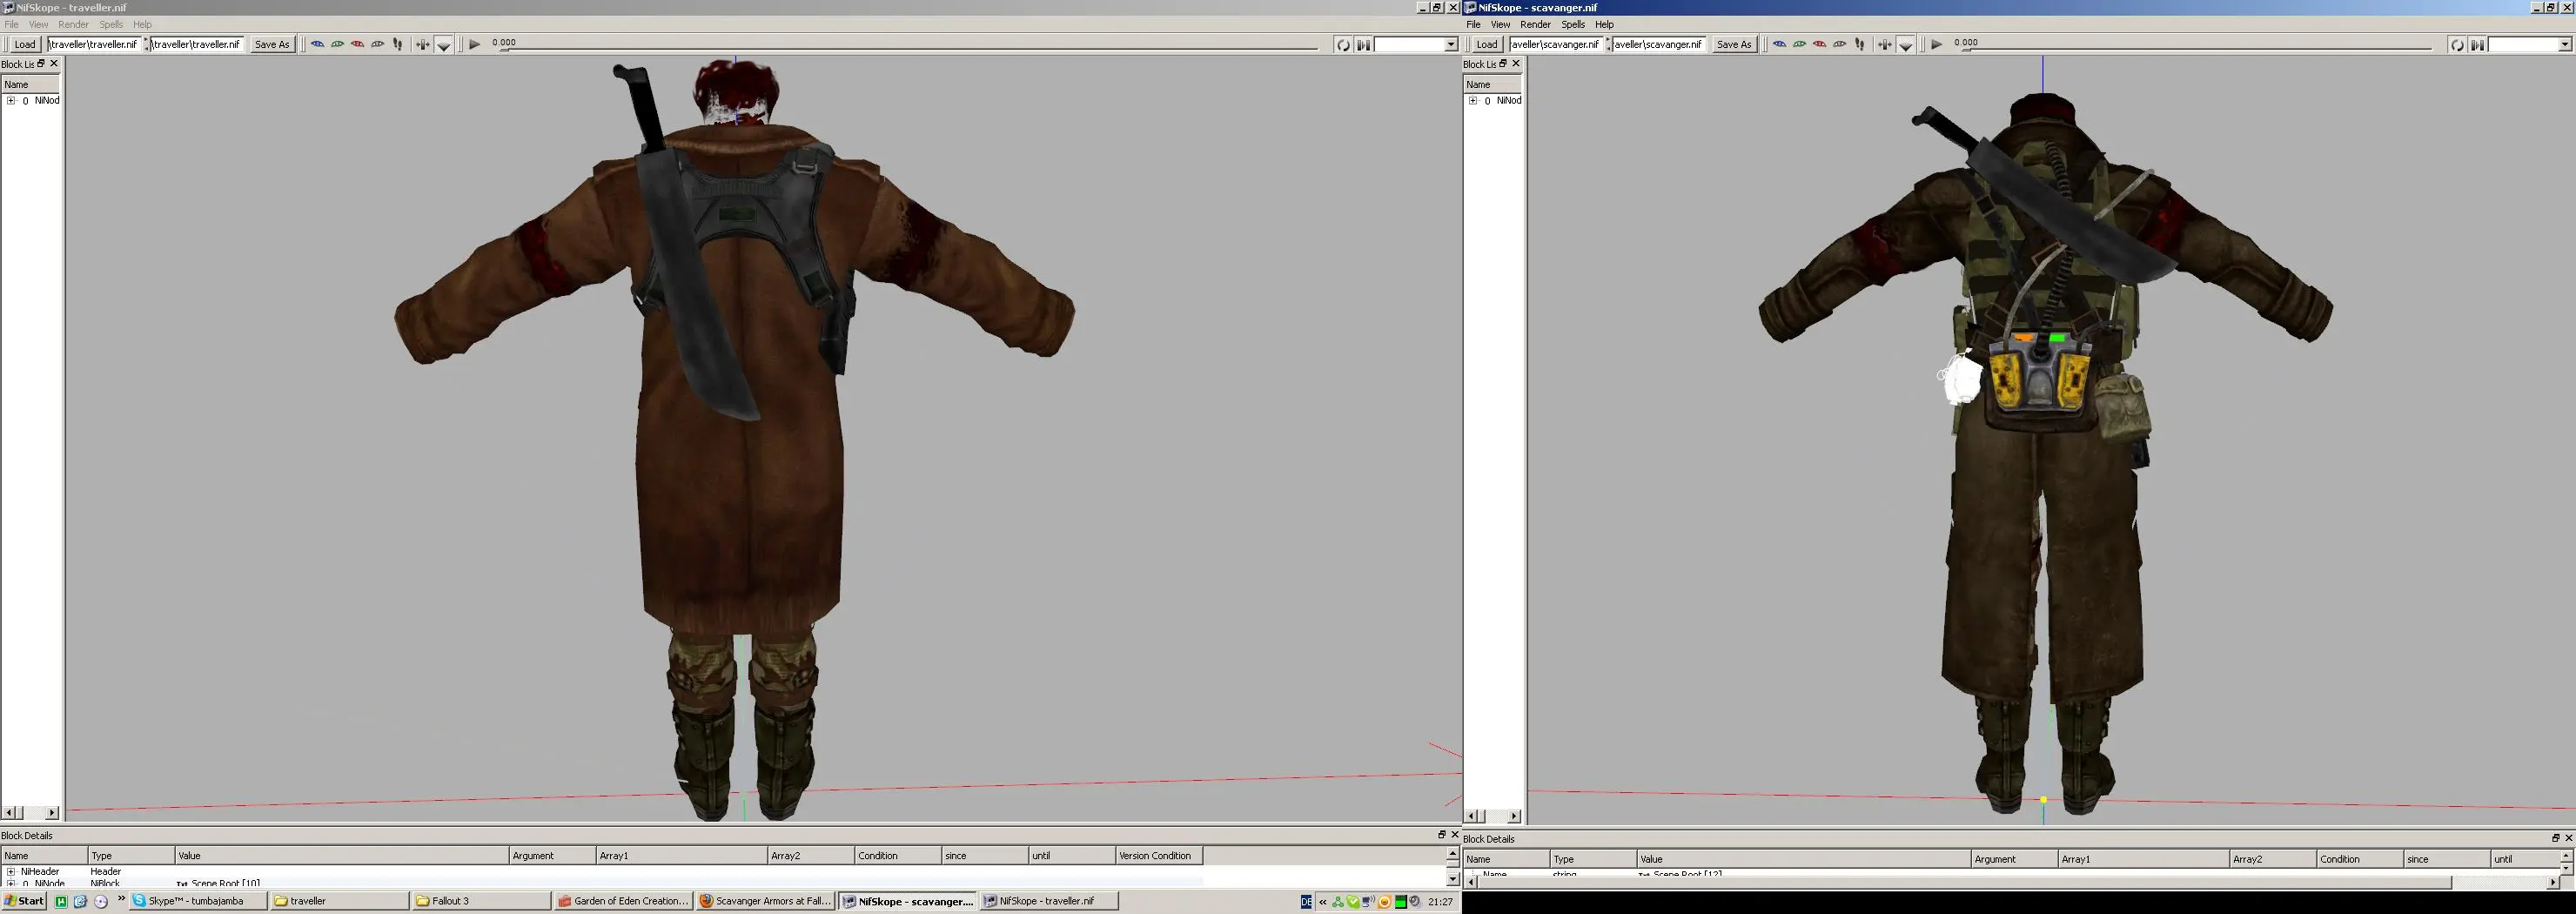Click the animation time slider in scavanger window

pyautogui.click(x=2198, y=47)
